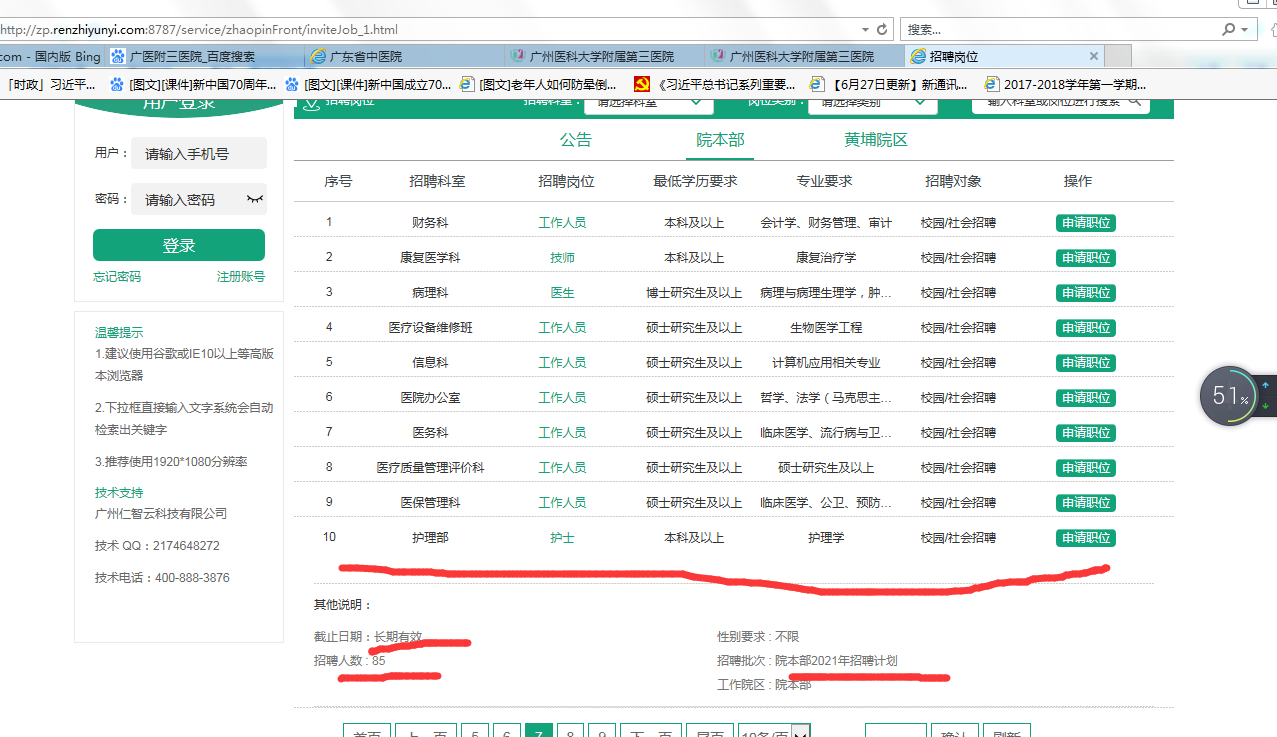Click the 51% floating speed widget

click(1229, 396)
